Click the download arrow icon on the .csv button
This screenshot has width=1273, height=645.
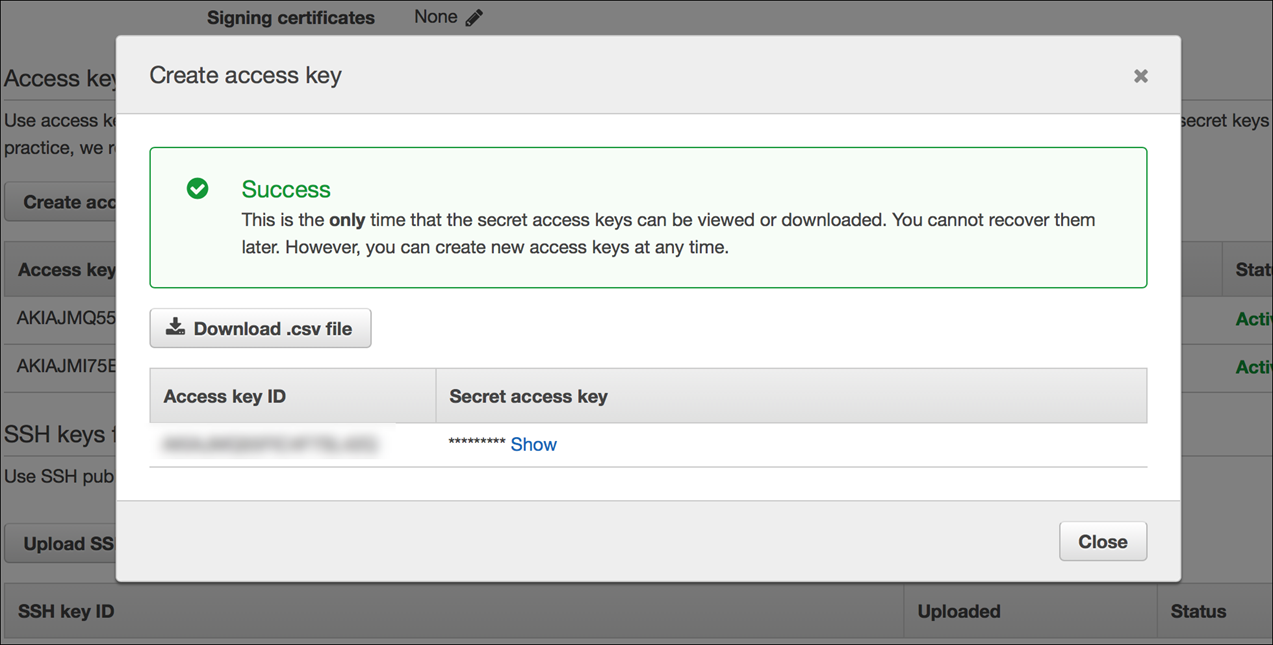click(x=176, y=327)
